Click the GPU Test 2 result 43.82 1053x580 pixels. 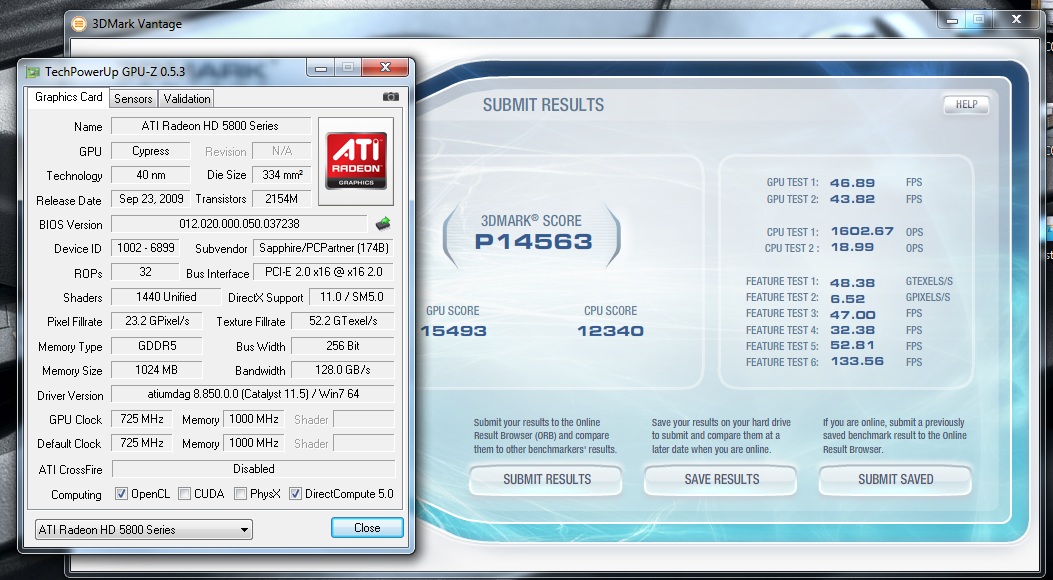click(852, 199)
